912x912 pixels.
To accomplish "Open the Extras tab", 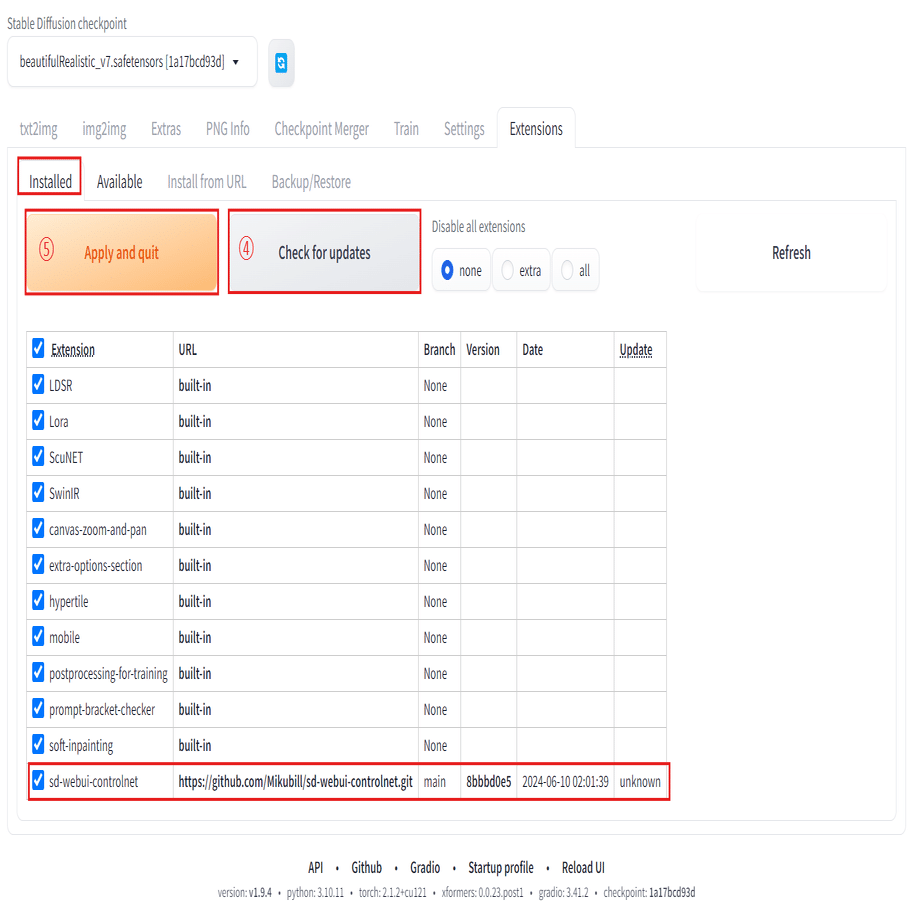I will [x=166, y=129].
